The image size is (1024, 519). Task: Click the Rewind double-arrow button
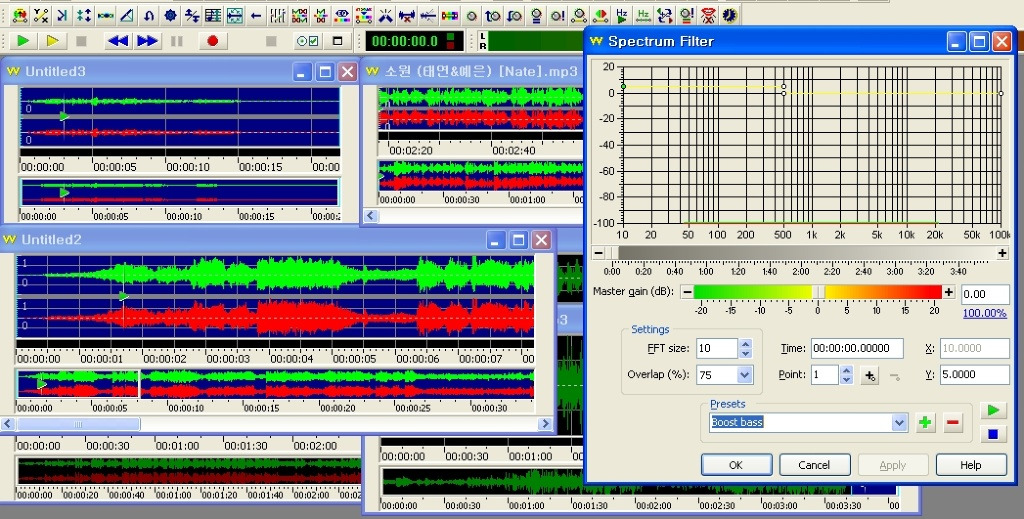118,41
